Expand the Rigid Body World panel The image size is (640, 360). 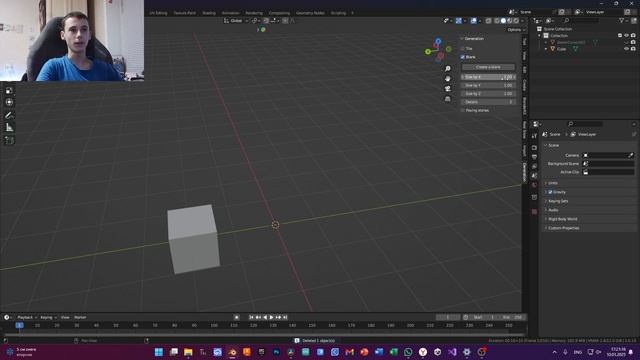562,219
